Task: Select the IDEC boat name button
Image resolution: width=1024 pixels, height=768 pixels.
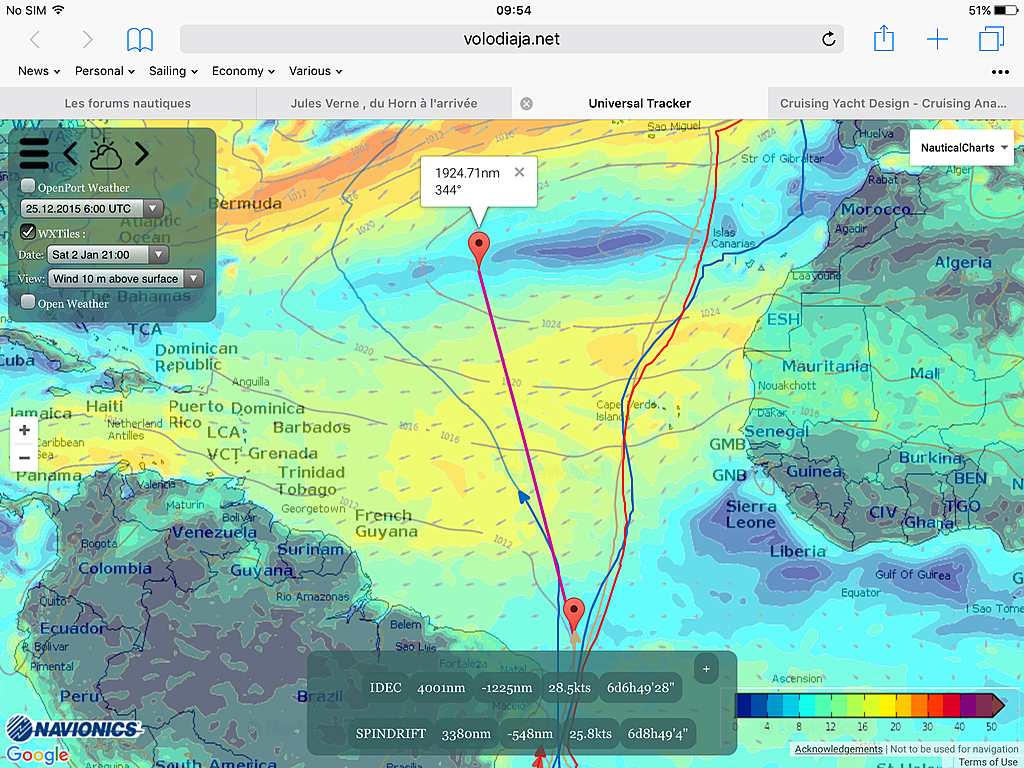Action: click(x=385, y=688)
